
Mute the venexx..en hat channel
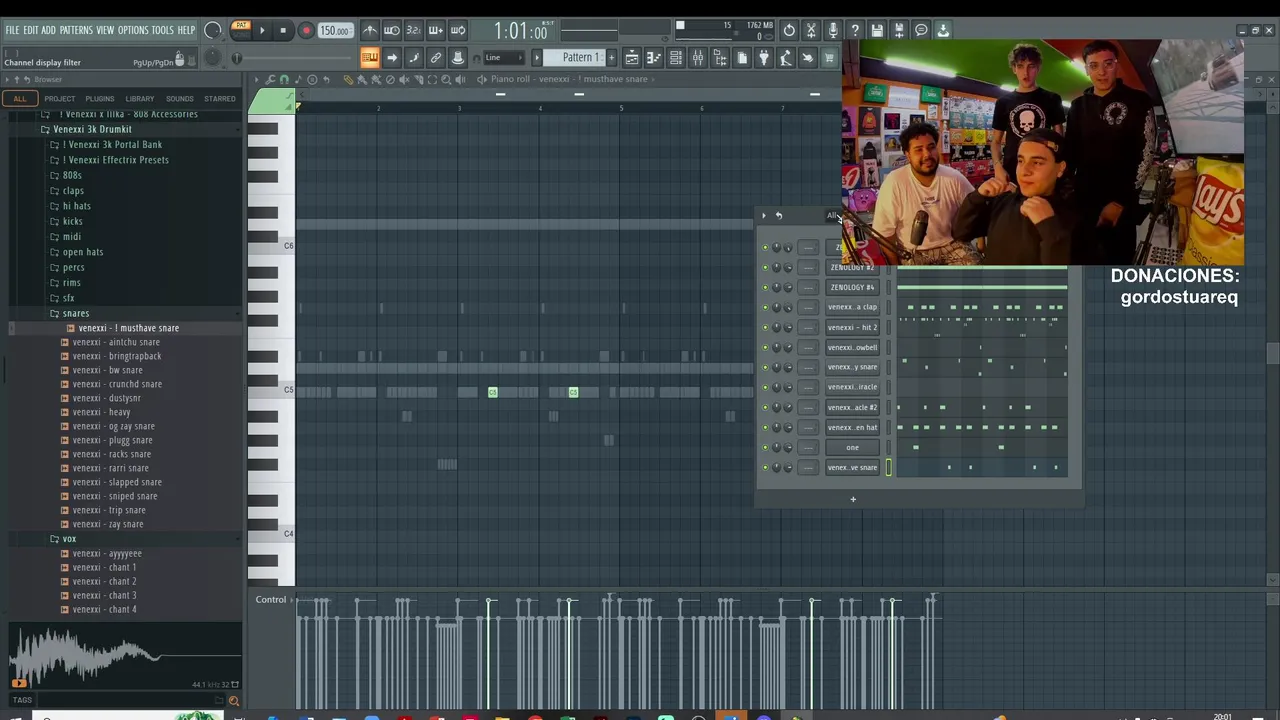point(765,428)
